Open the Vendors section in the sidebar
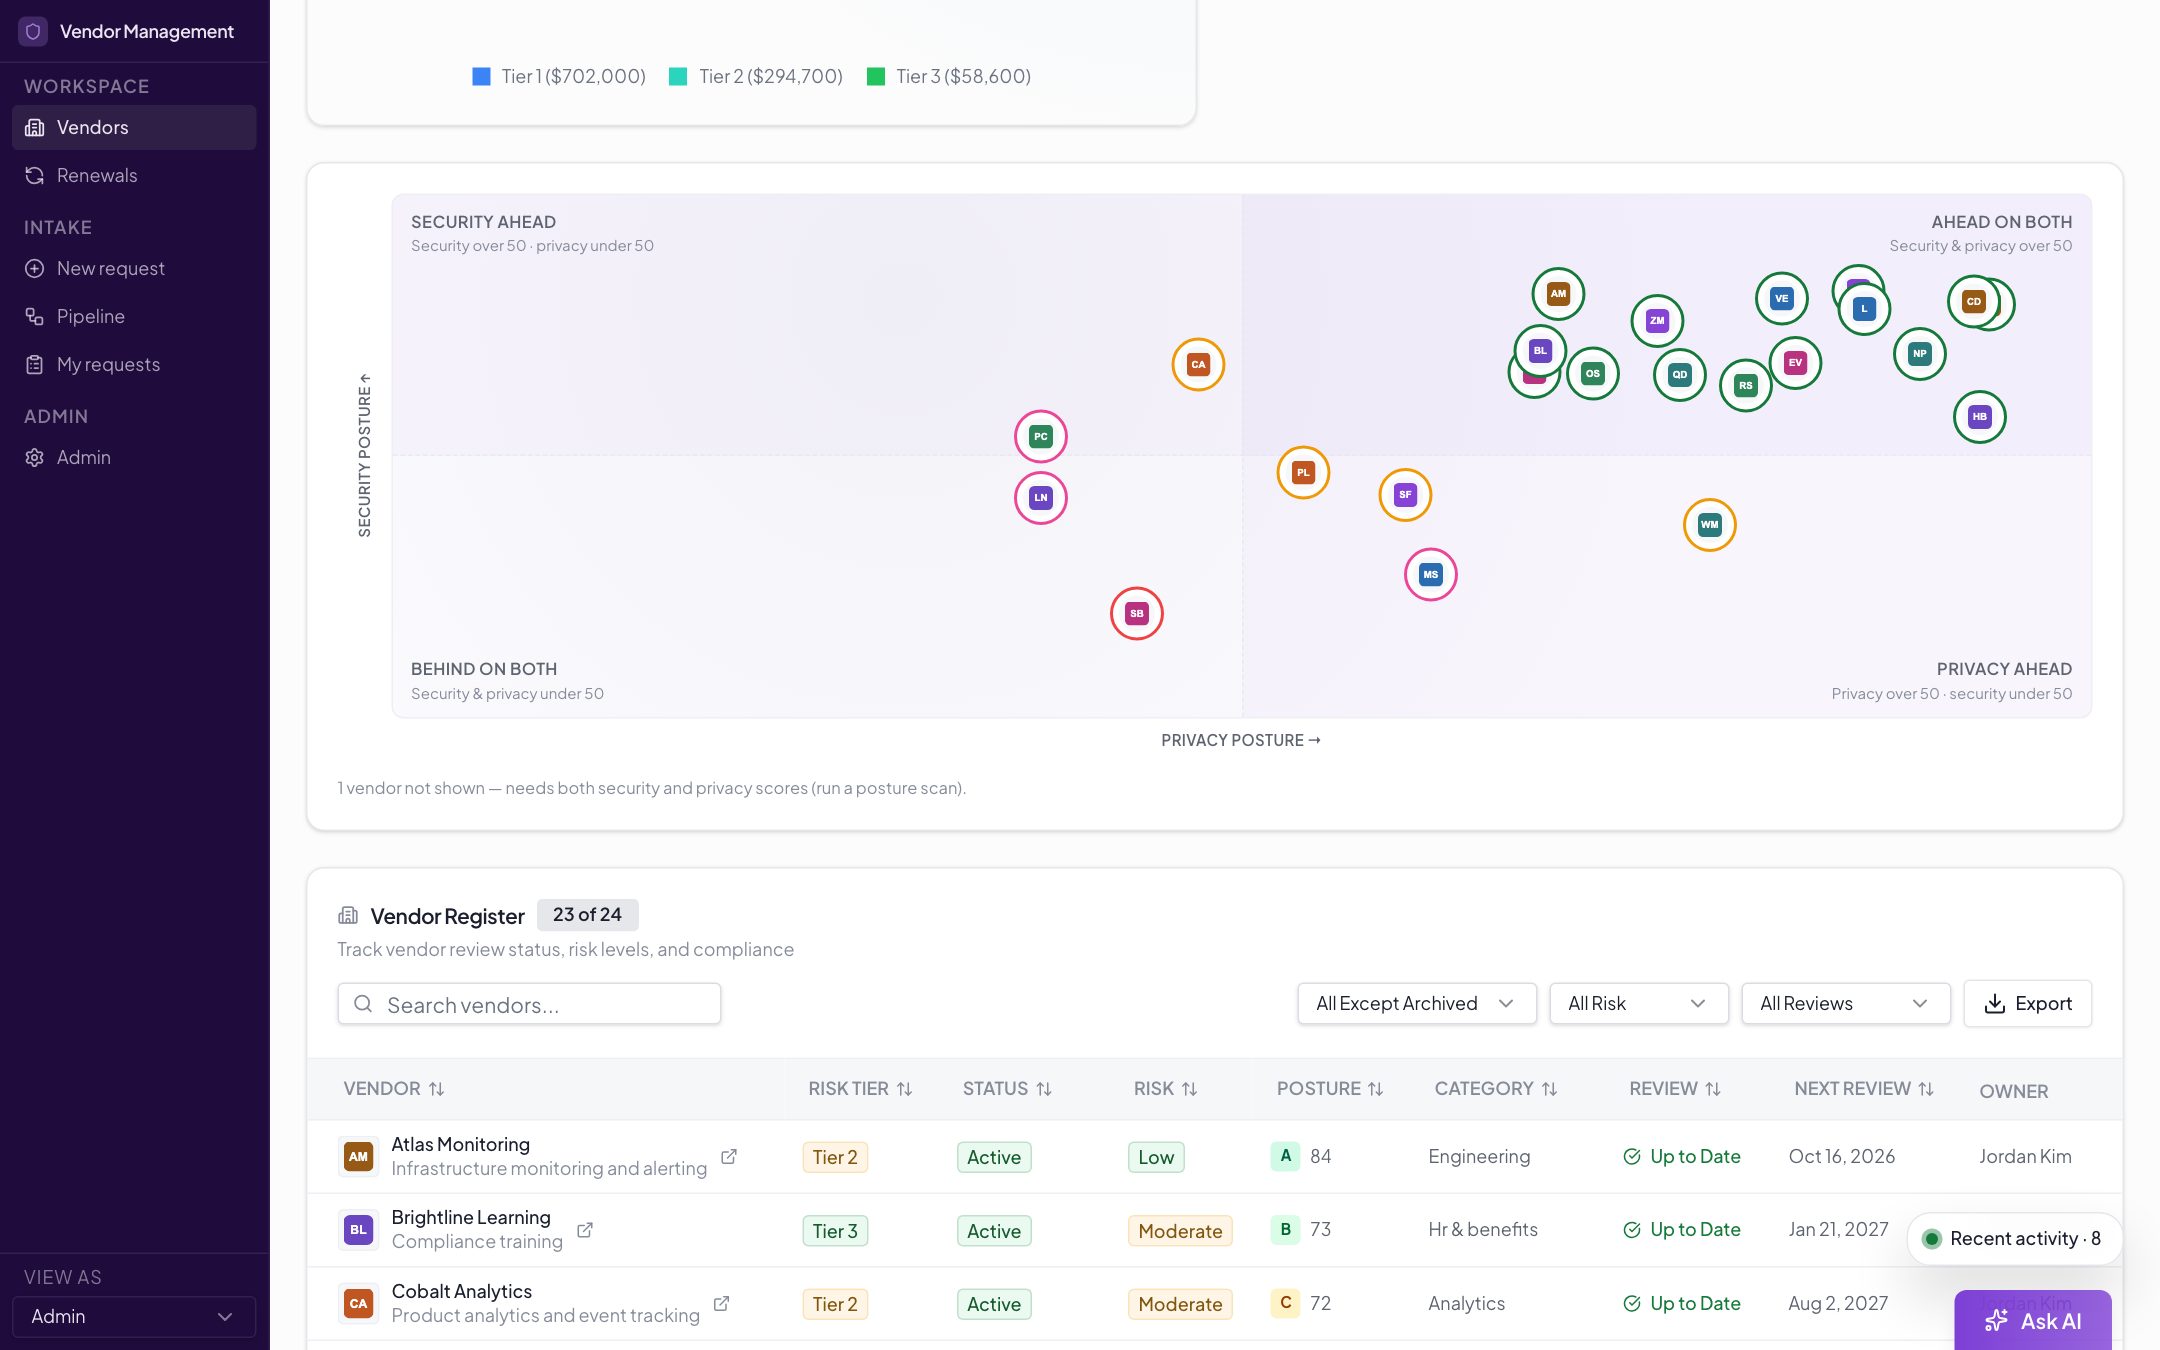 click(x=134, y=127)
